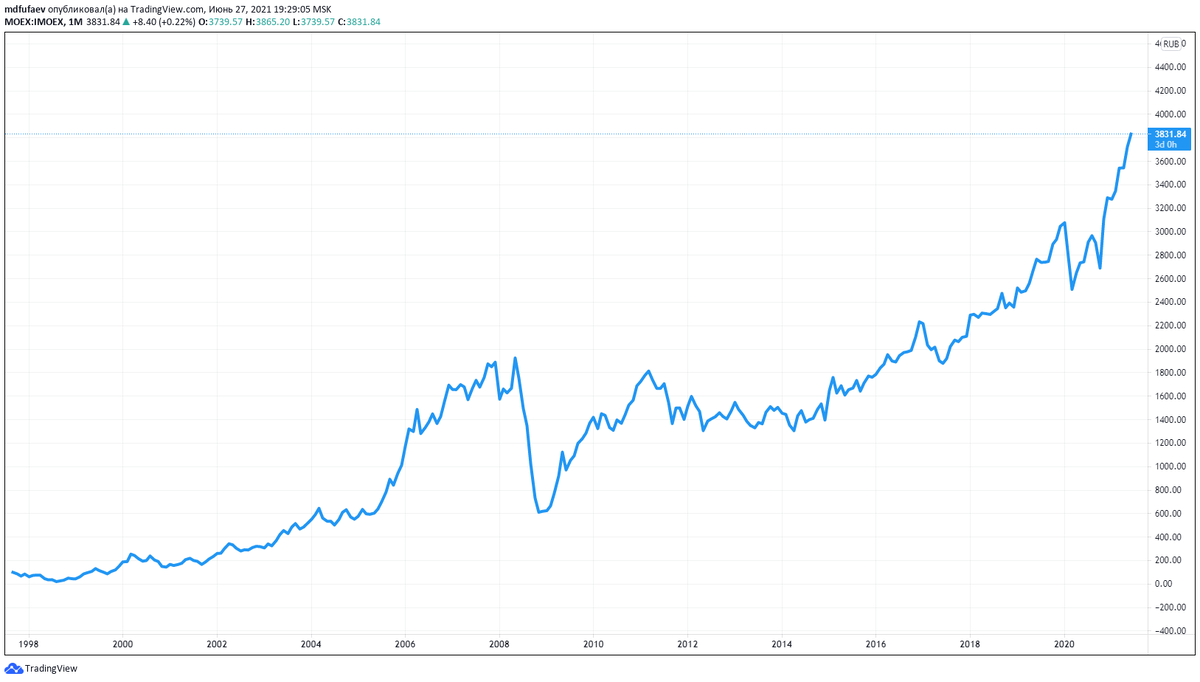
Task: Select the MOEX:IMOEX symbol name
Action: (x=35, y=22)
